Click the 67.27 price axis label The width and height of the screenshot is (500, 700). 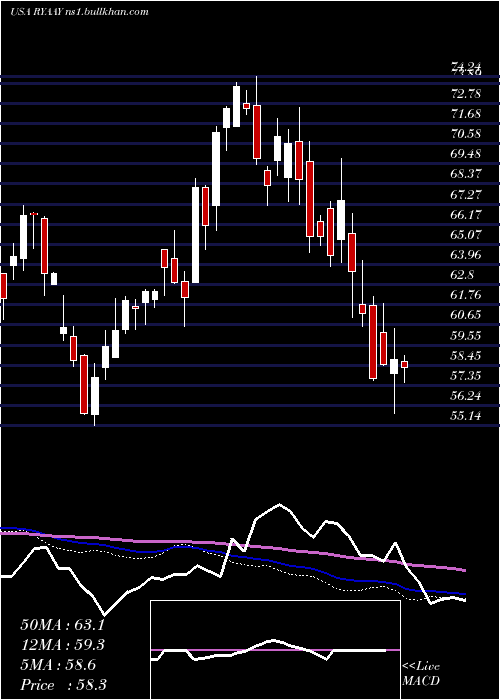click(467, 194)
